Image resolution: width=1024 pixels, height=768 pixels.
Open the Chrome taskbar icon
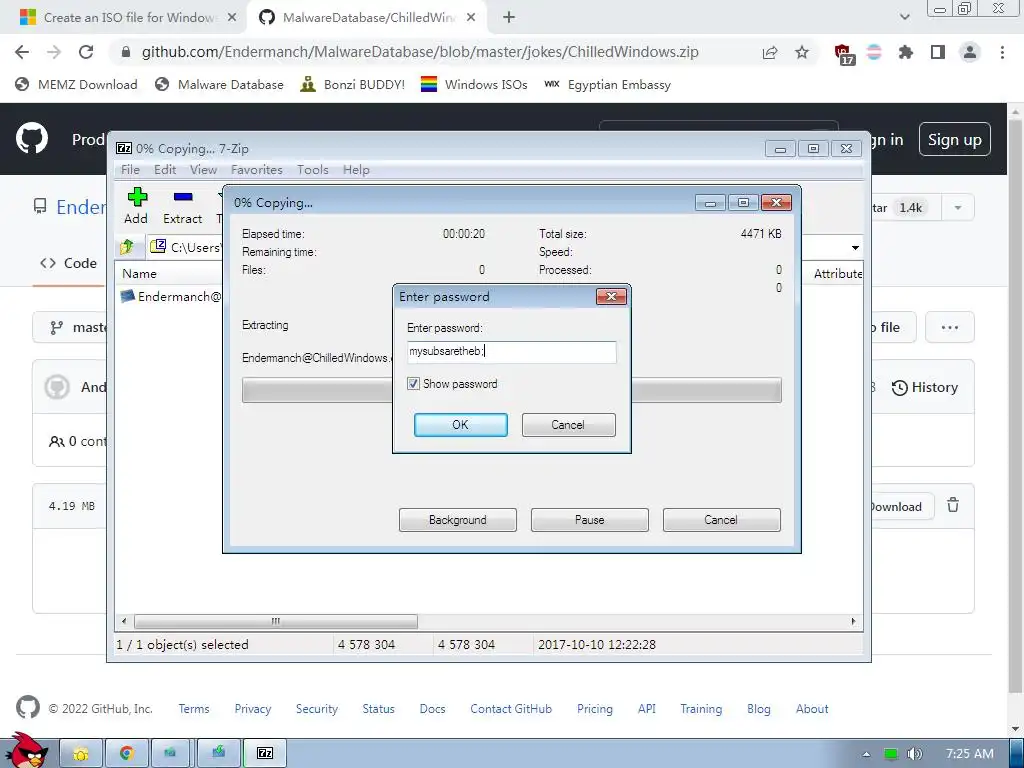[127, 753]
